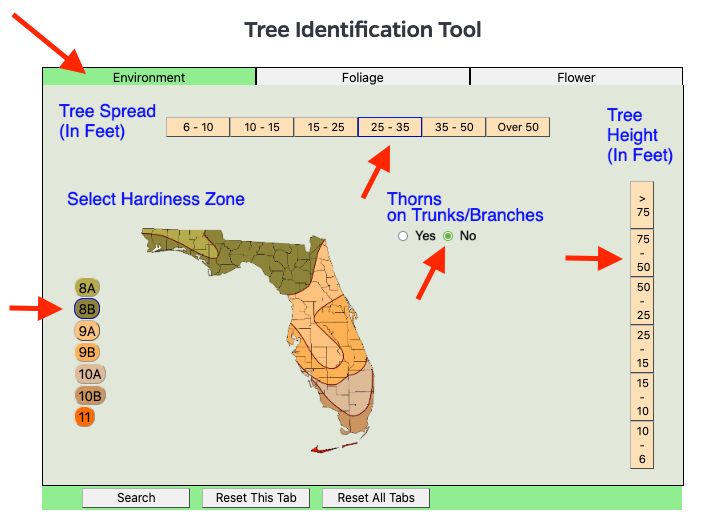Set tree spread to 6 - 10 feet
This screenshot has width=727, height=528.
click(198, 127)
